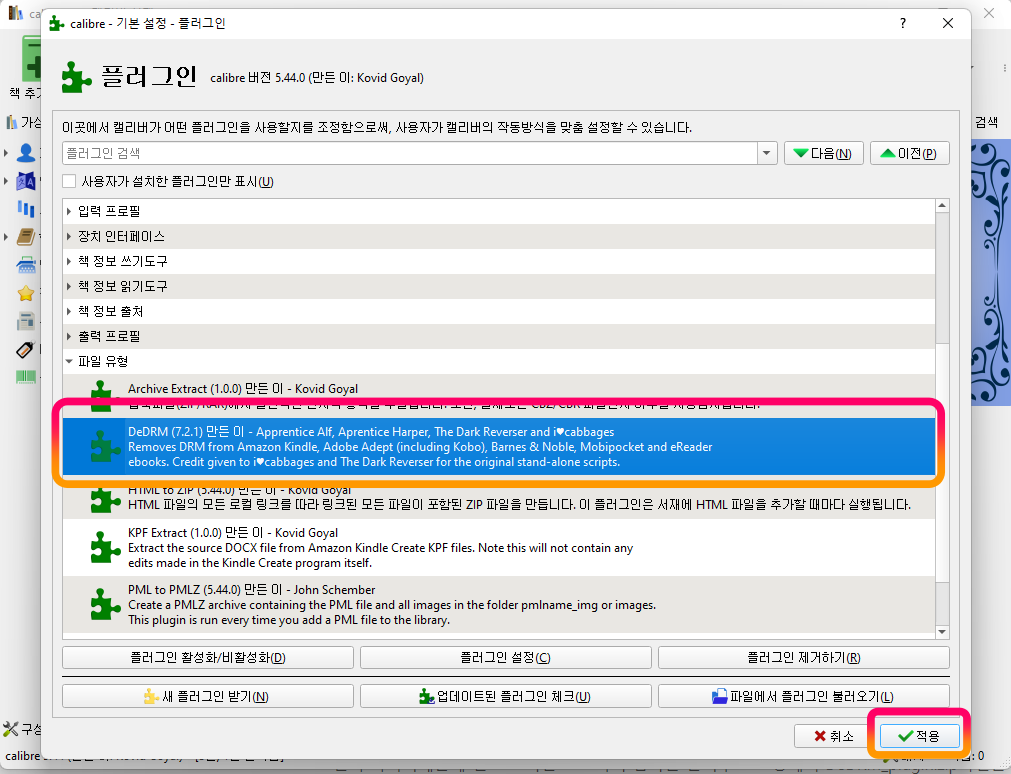Collapse the 파일 유형 category
Screen dimensions: 1011x774
click(69, 361)
